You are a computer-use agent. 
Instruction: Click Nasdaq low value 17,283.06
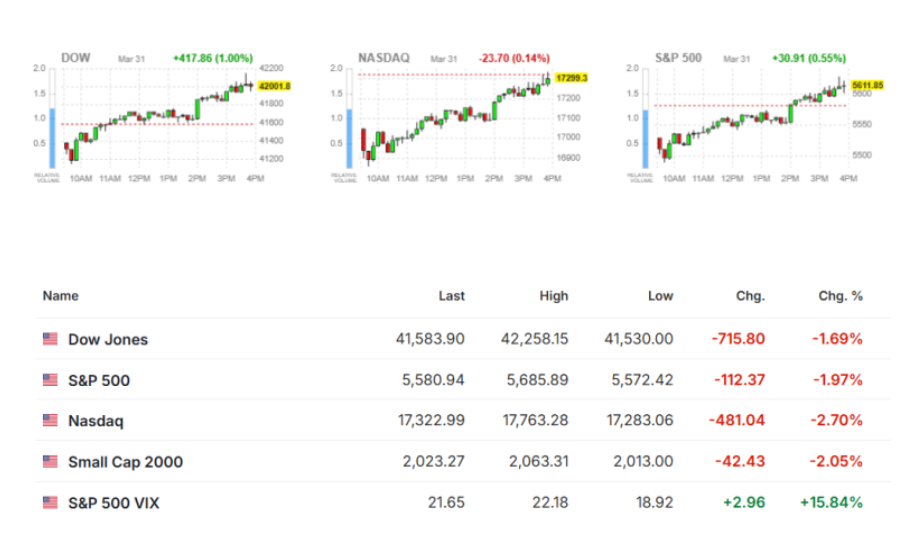pos(640,420)
